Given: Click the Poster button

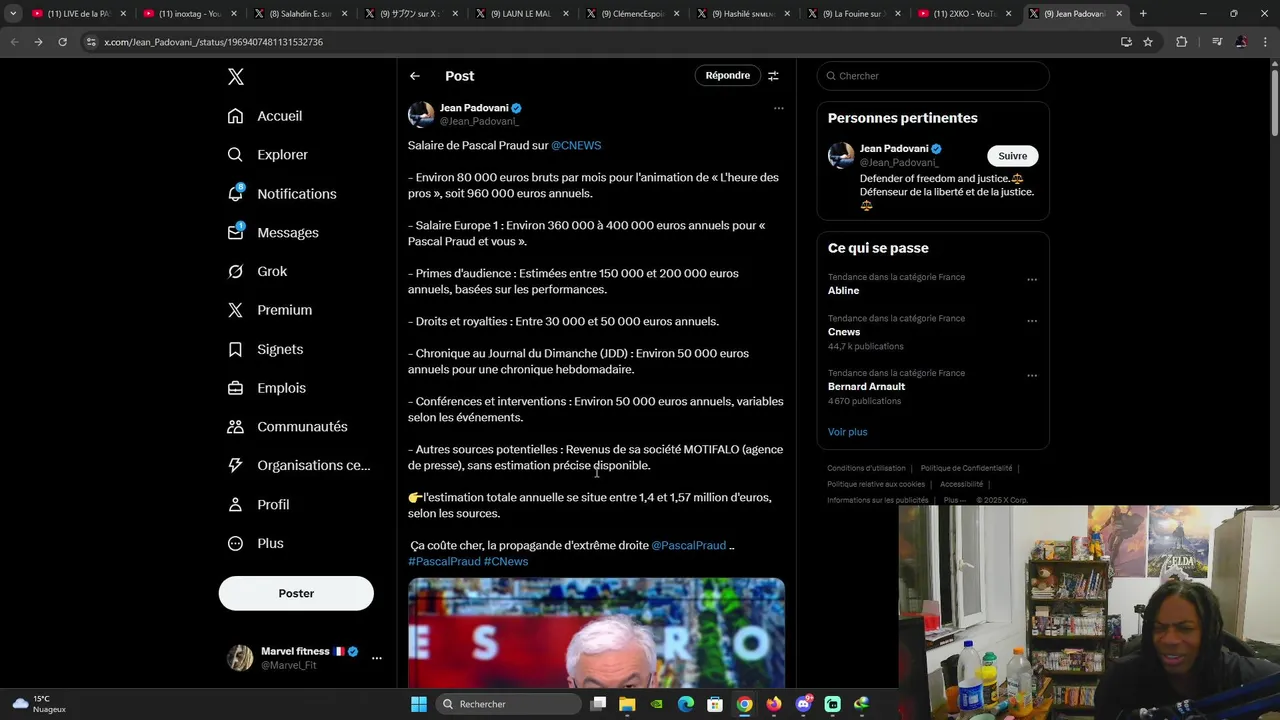Looking at the screenshot, I should tap(296, 593).
